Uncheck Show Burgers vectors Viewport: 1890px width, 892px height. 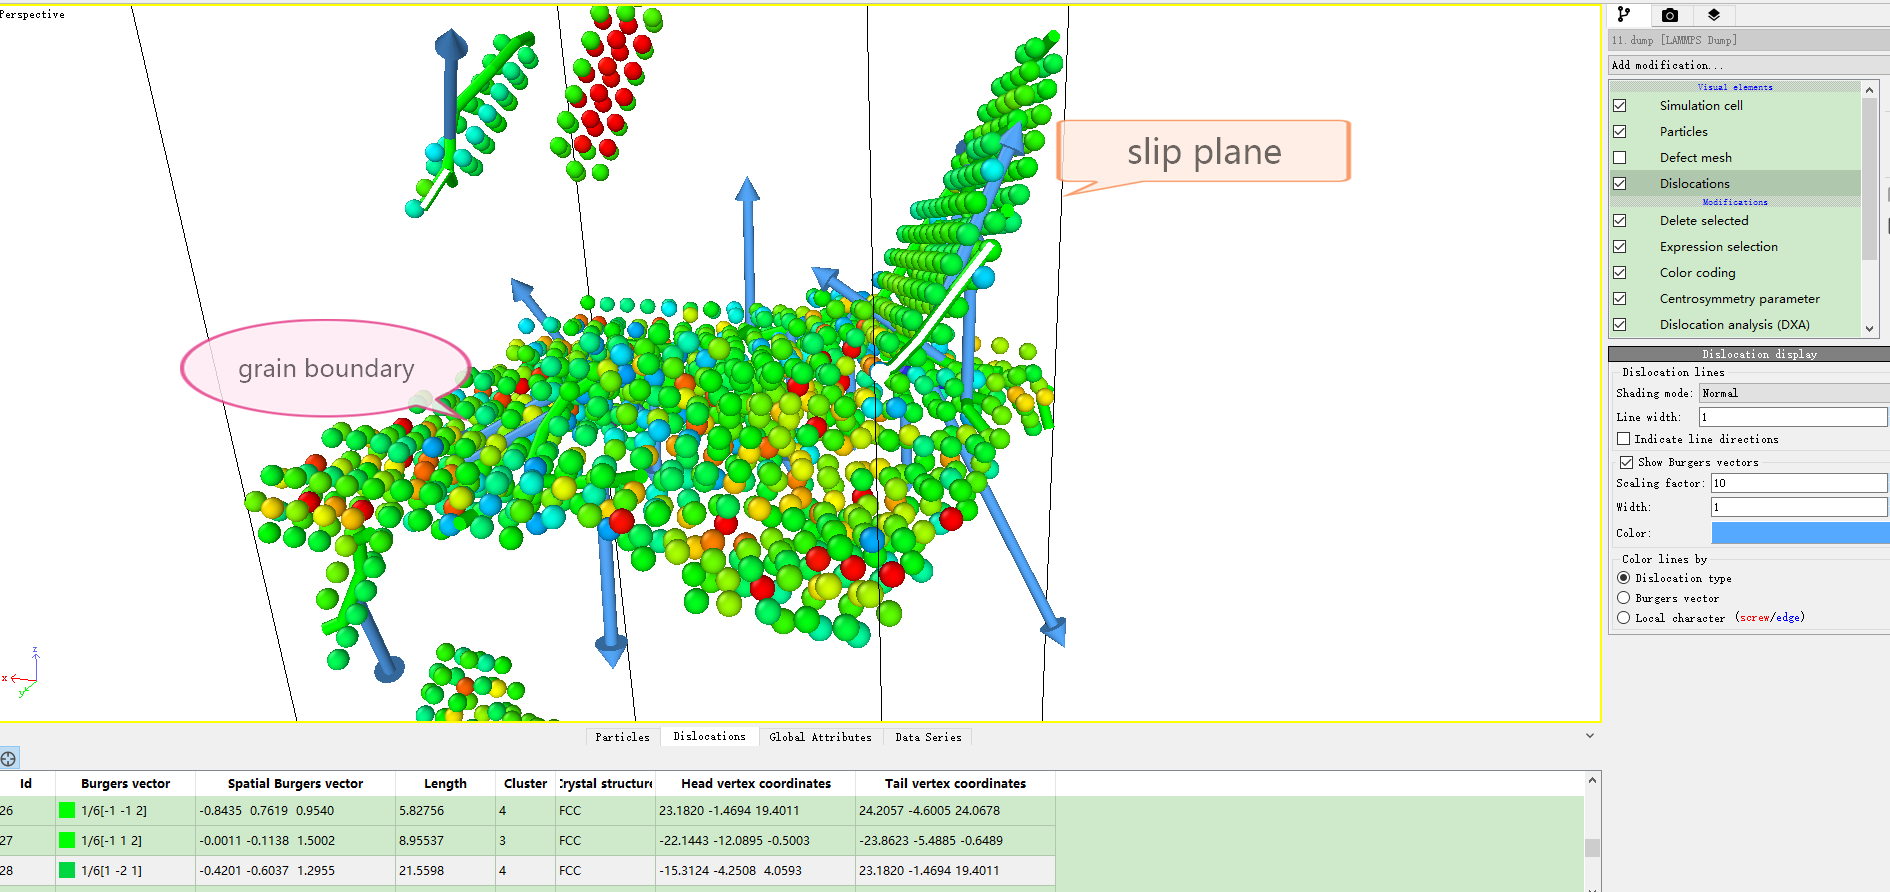(1626, 462)
